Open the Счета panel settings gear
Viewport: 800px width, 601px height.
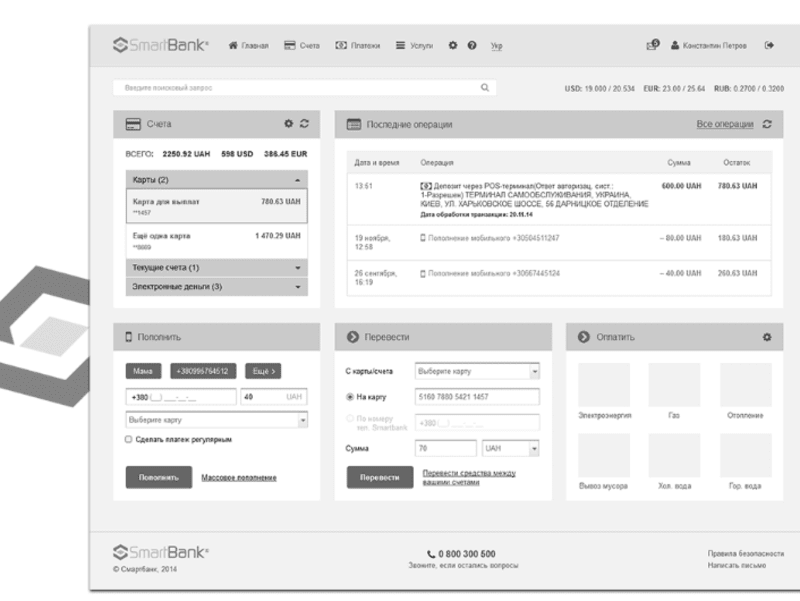tap(289, 123)
